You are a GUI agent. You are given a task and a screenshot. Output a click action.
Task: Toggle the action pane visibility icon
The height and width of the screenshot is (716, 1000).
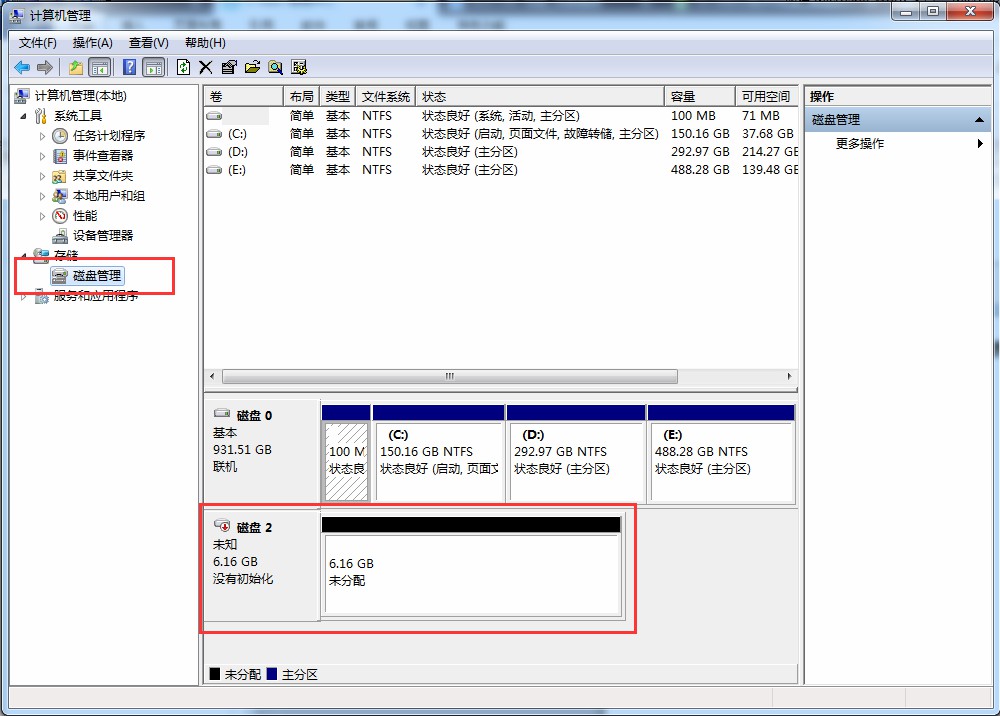tap(152, 67)
